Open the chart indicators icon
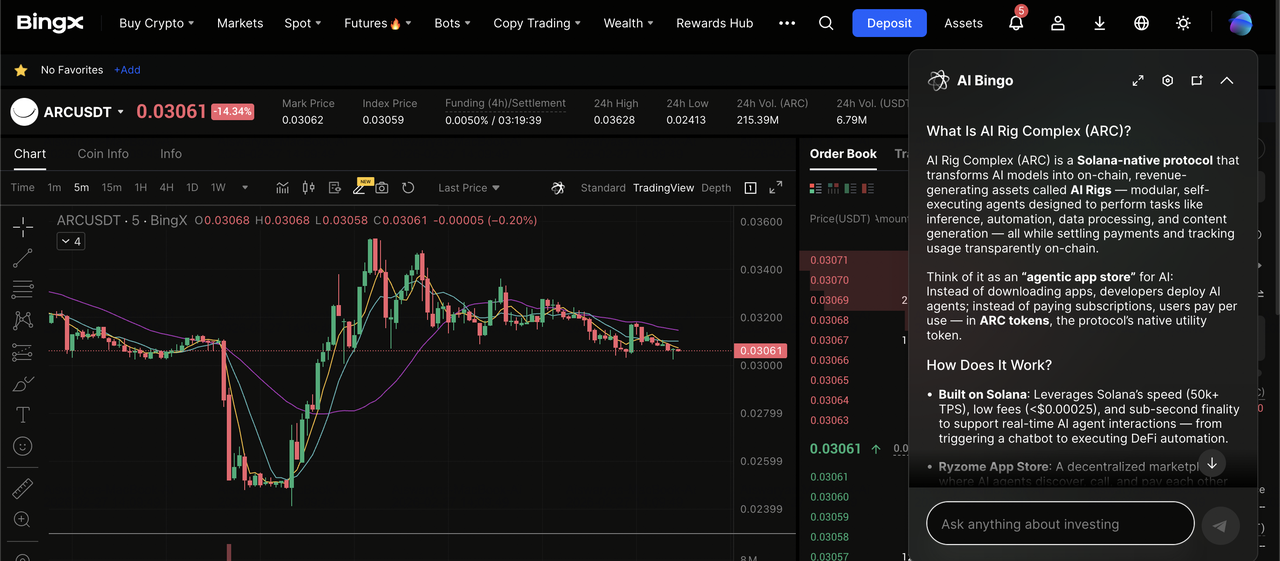This screenshot has width=1280, height=561. coord(283,188)
